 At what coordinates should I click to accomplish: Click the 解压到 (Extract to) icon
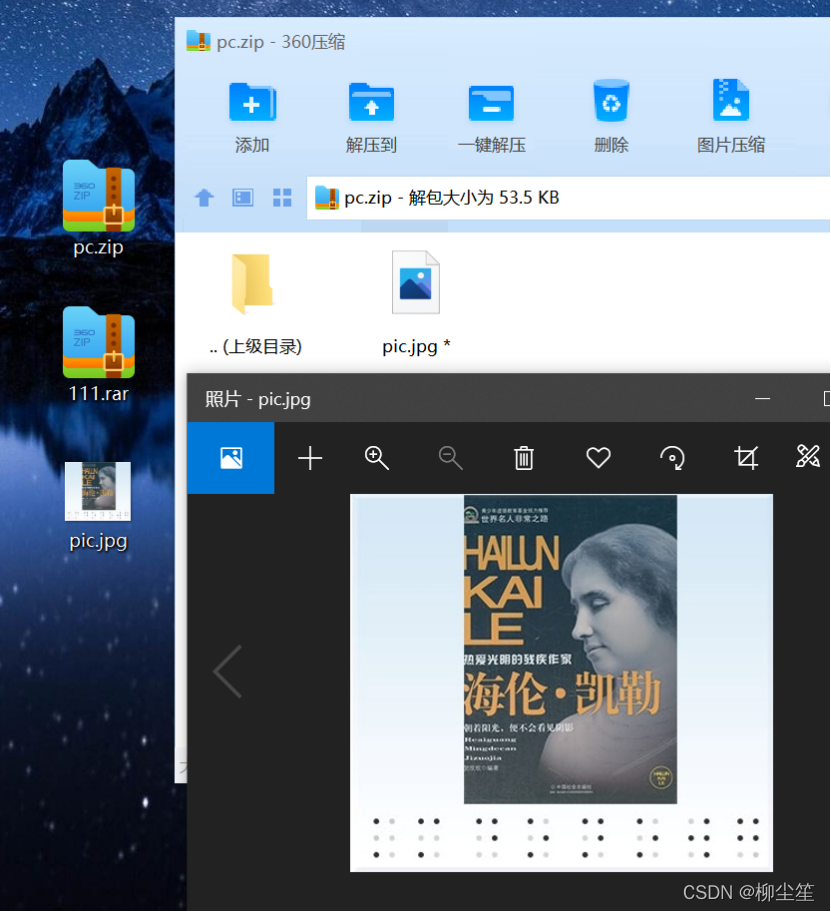(371, 102)
